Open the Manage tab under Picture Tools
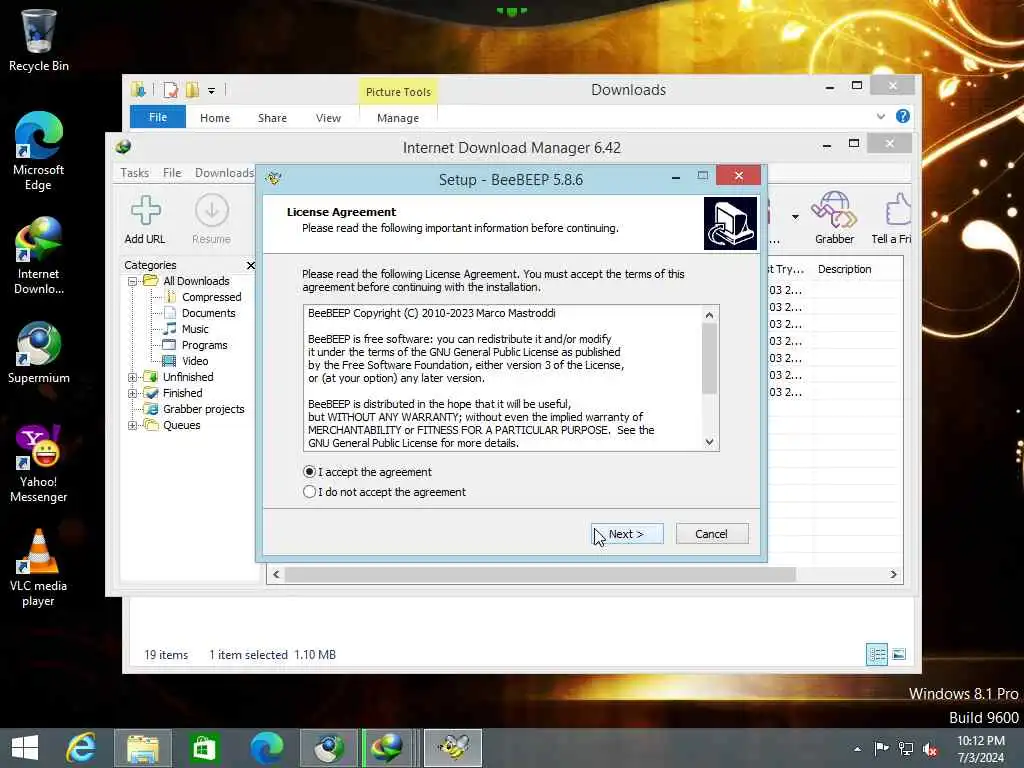1024x768 pixels. [x=398, y=118]
